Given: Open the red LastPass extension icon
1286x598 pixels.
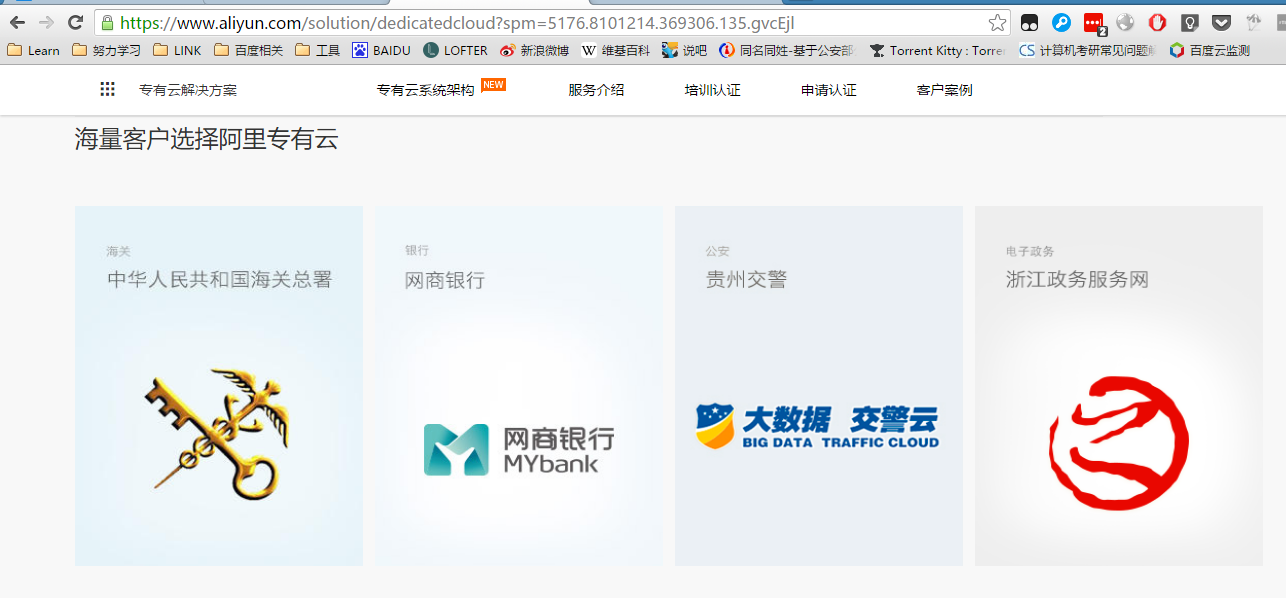Looking at the screenshot, I should click(1094, 22).
